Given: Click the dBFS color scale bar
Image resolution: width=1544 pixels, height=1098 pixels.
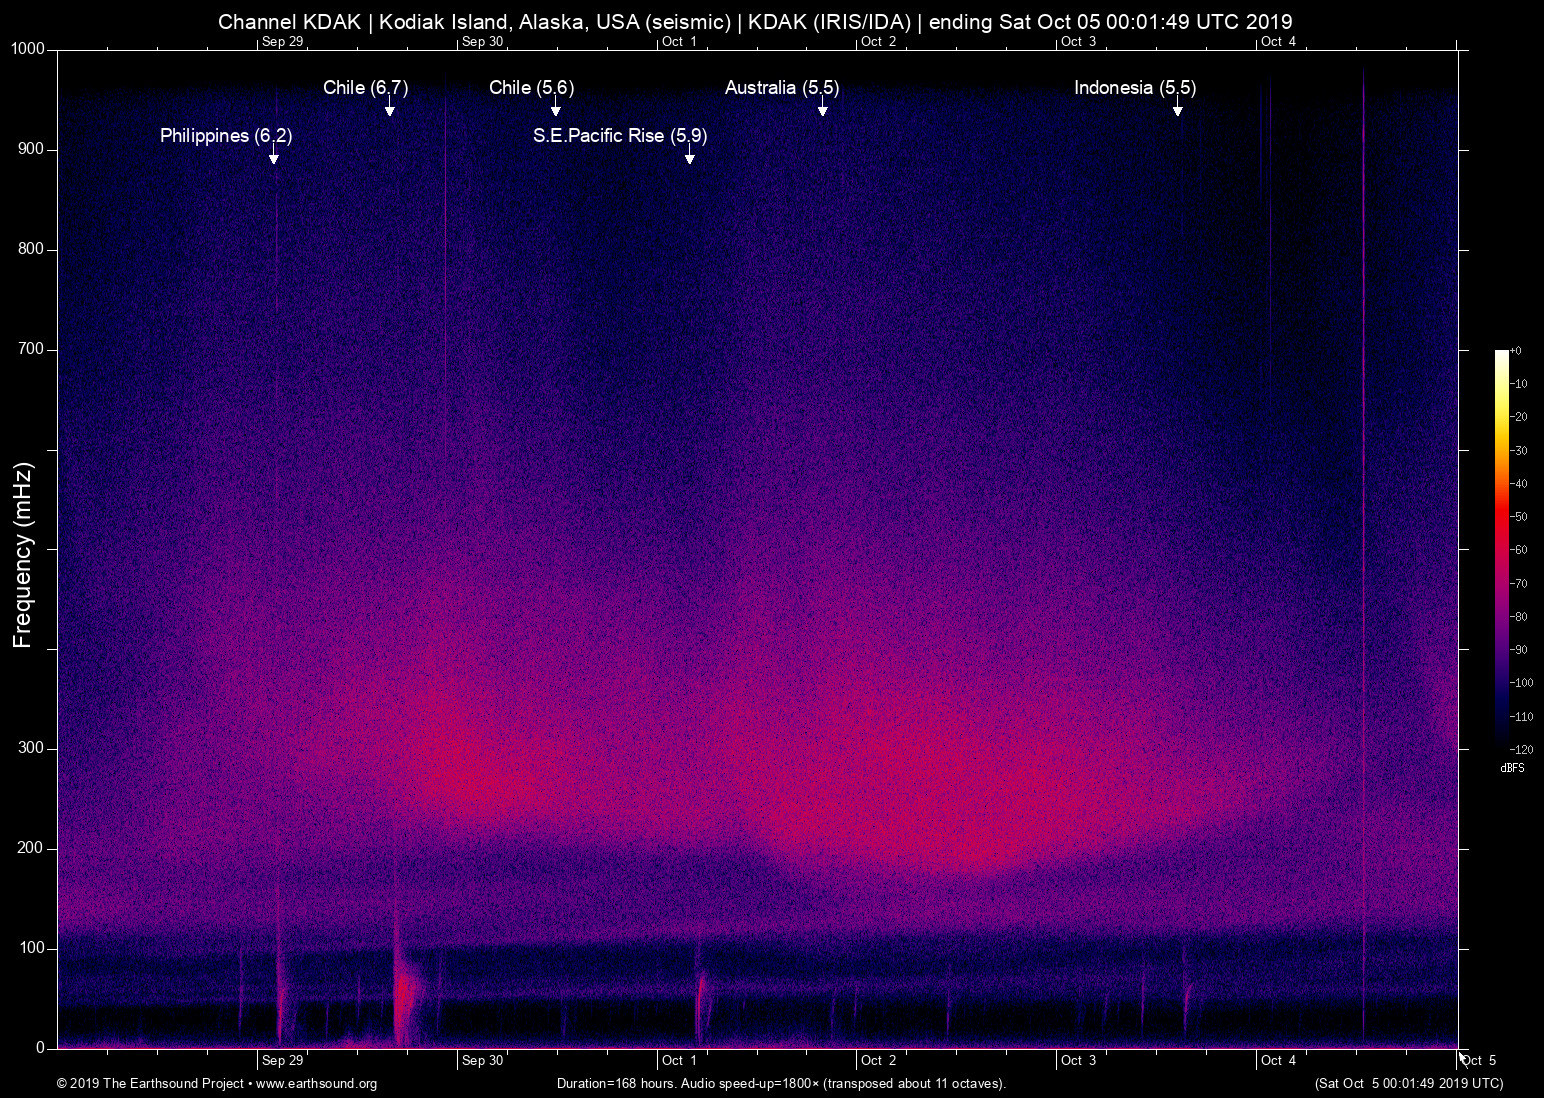Looking at the screenshot, I should (1501, 549).
